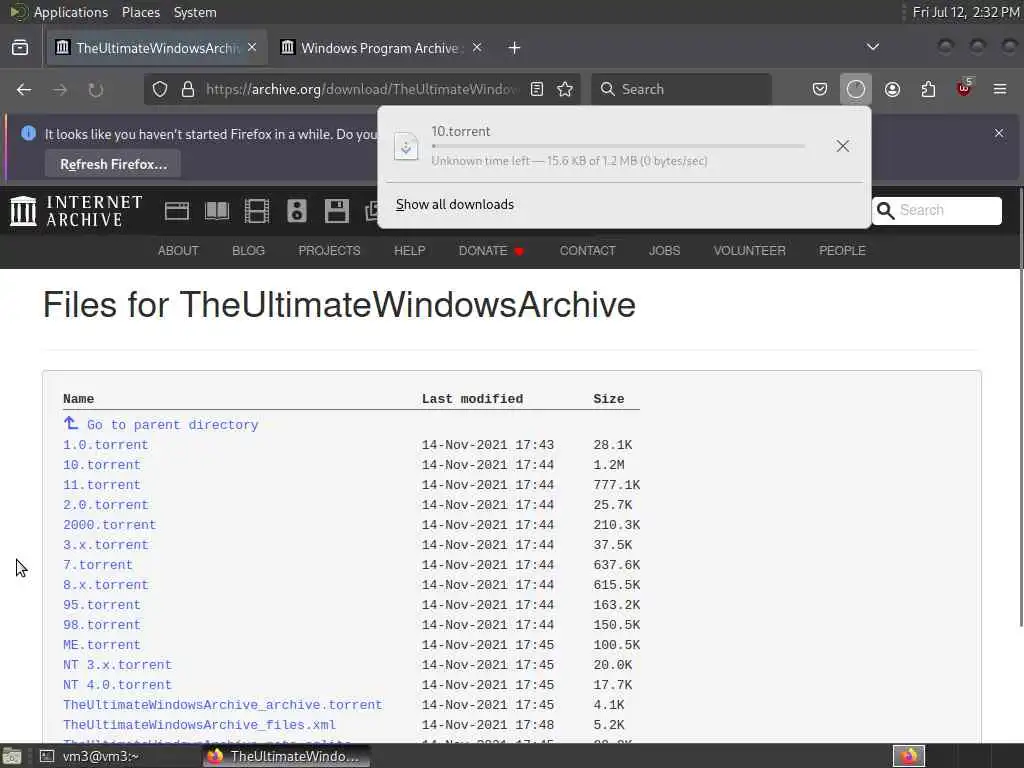
Task: Close the TheUltimateWindowsArchive tab
Action: pyautogui.click(x=252, y=47)
